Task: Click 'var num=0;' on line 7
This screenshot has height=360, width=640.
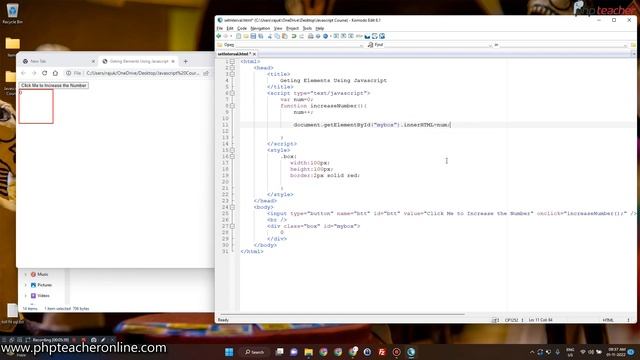Action: click(297, 100)
